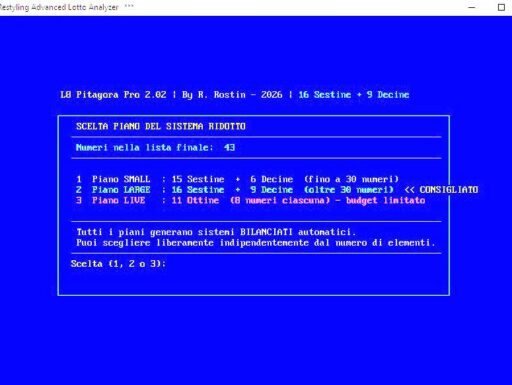Maximize the Lotto Analyzer window
Image resolution: width=512 pixels, height=385 pixels.
click(501, 7)
